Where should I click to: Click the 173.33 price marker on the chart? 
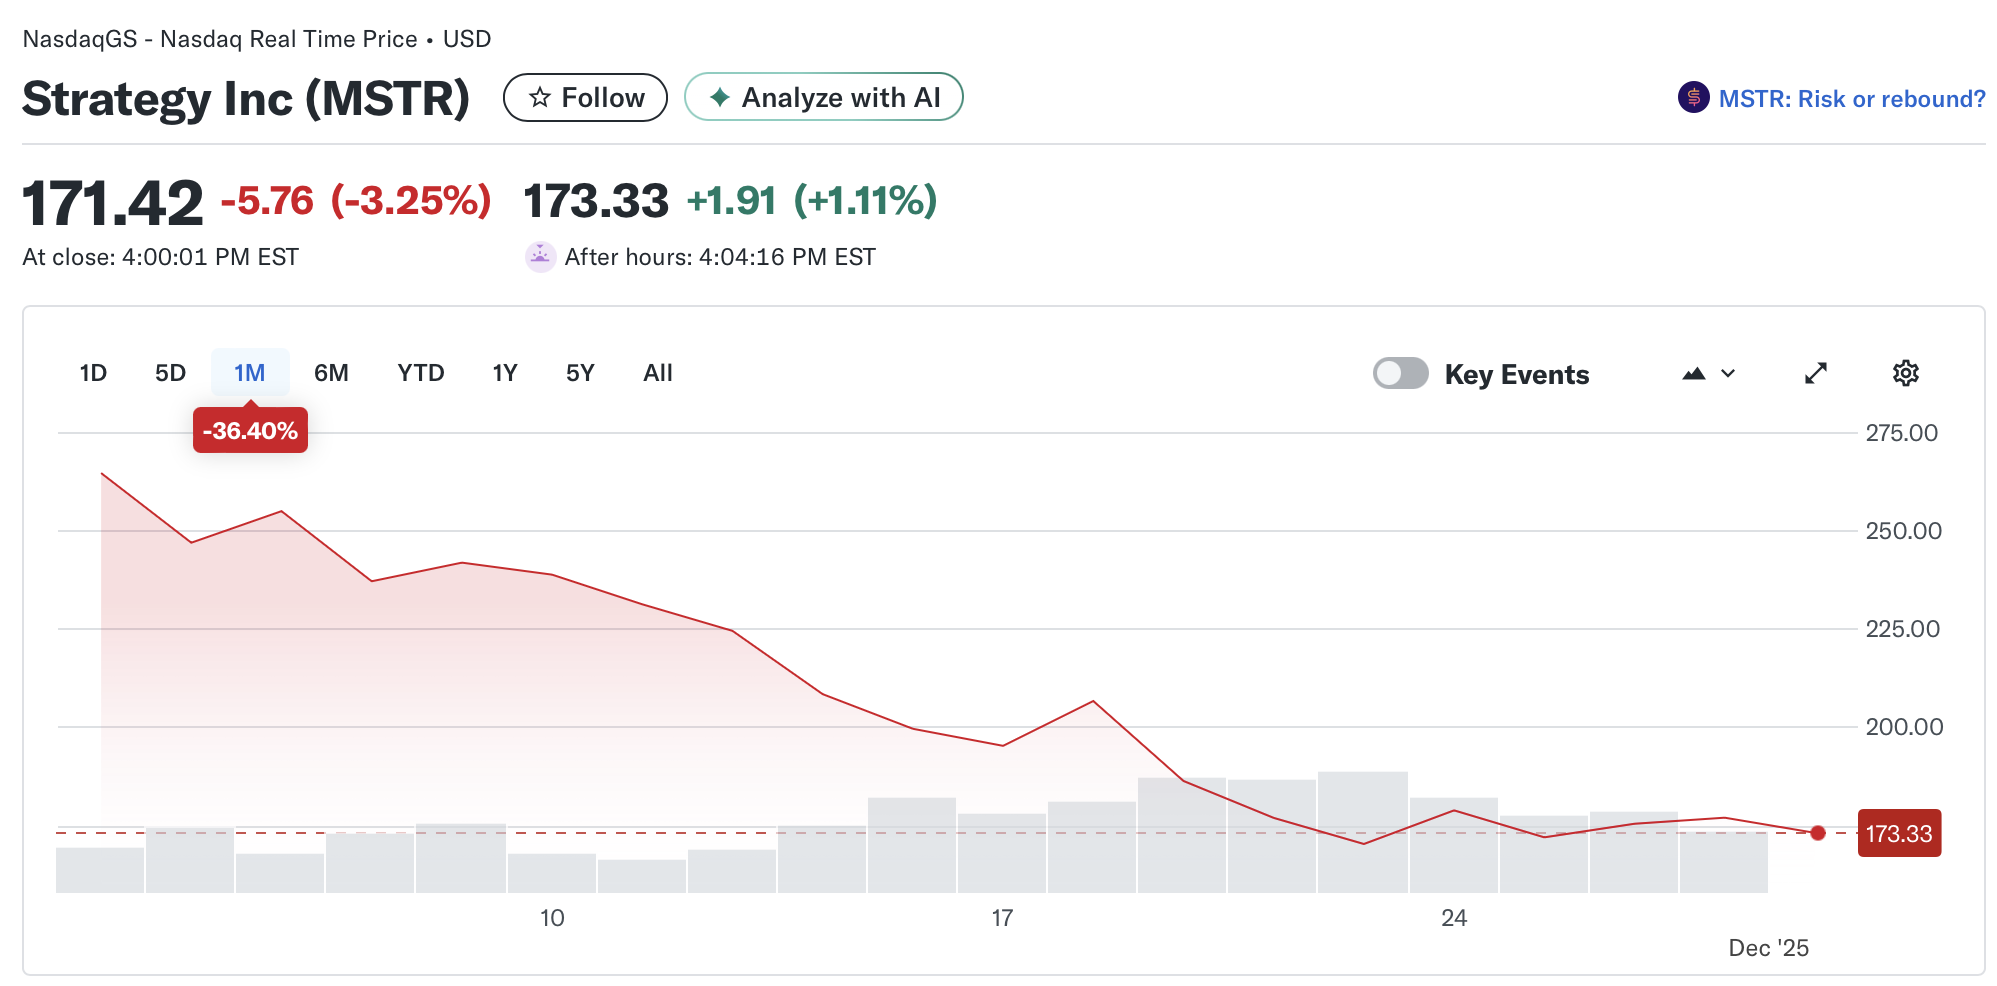click(1898, 832)
